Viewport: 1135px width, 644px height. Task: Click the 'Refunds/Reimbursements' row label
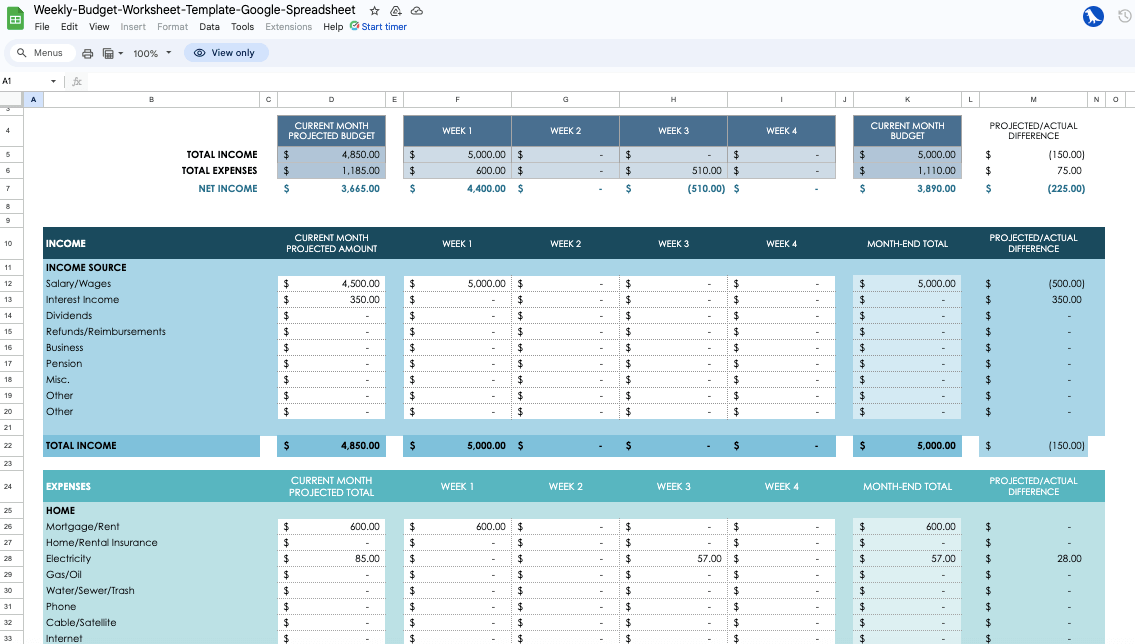pos(106,331)
